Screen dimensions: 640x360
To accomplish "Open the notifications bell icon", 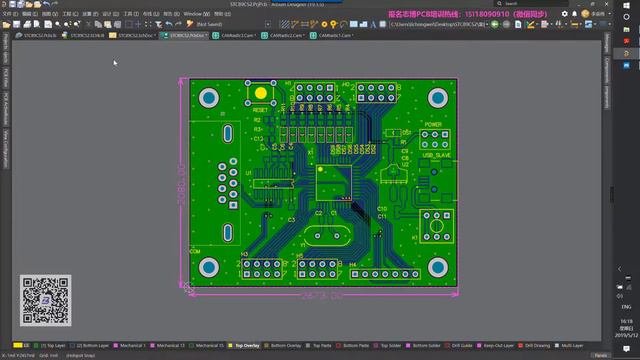I will click(574, 13).
